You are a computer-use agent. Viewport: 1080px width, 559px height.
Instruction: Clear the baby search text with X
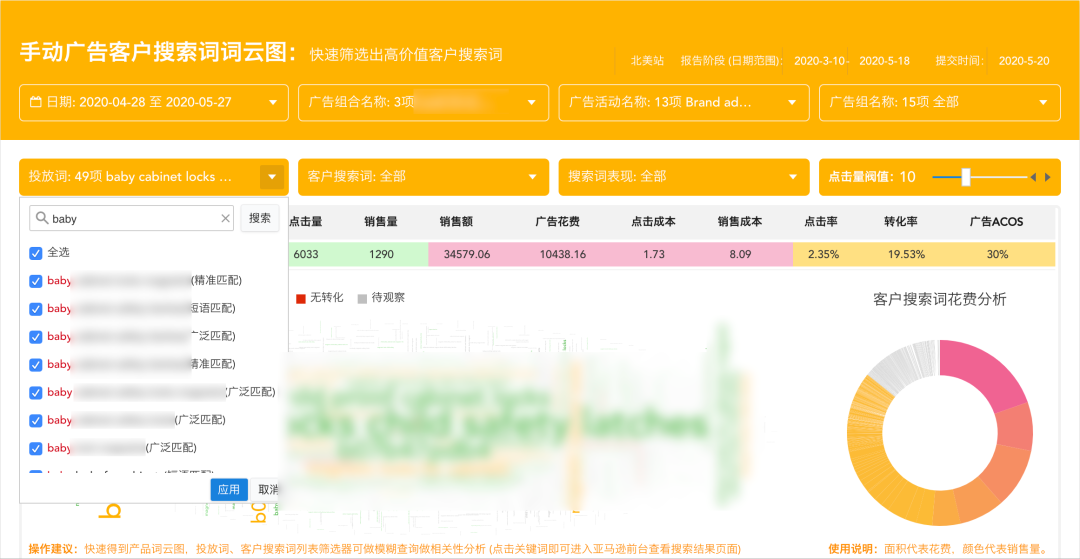tap(225, 218)
